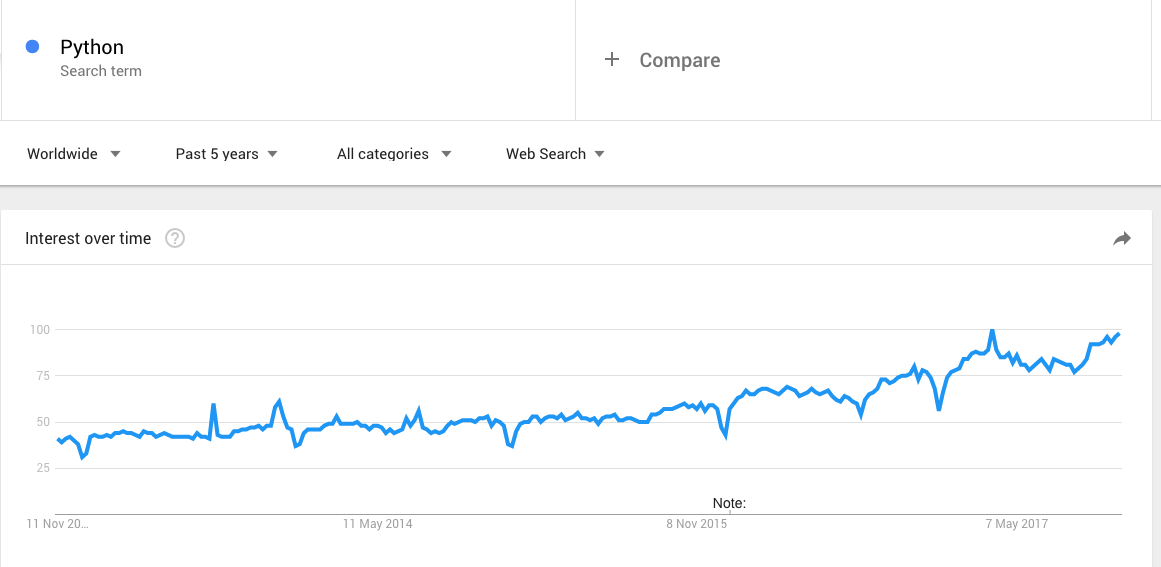Click the 7 May 2017 axis label

(1017, 524)
